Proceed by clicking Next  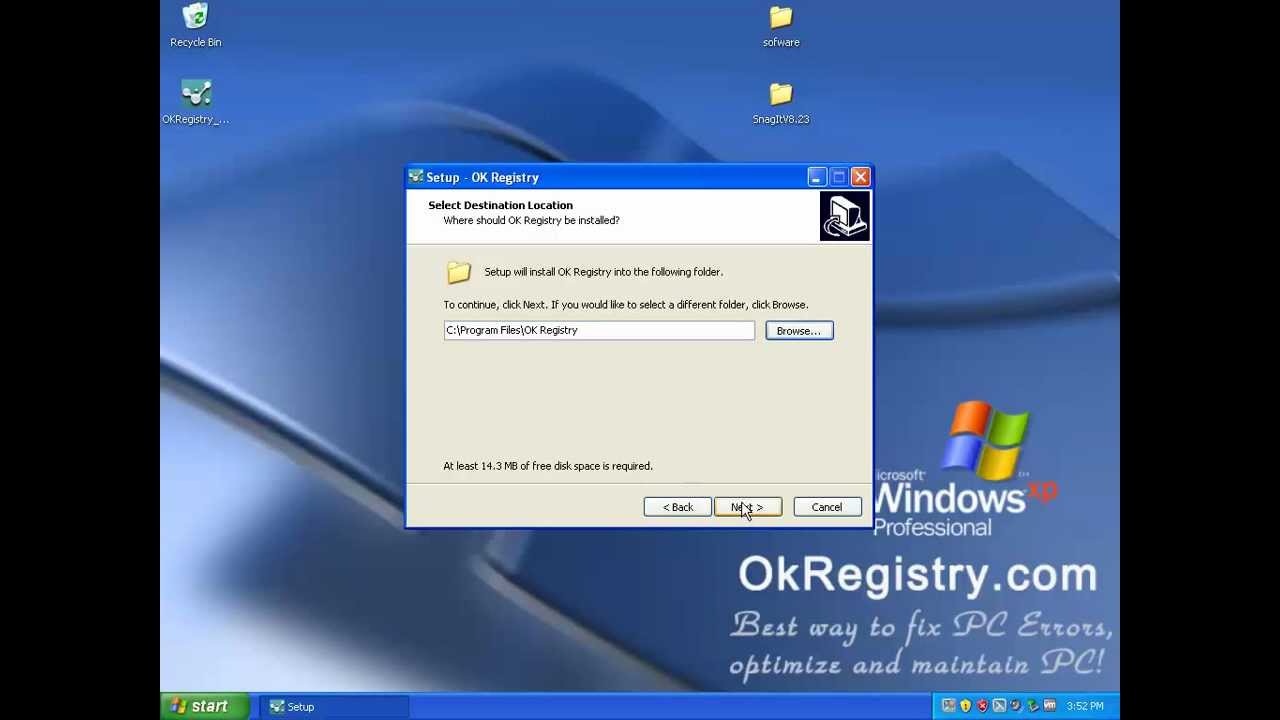coord(748,507)
